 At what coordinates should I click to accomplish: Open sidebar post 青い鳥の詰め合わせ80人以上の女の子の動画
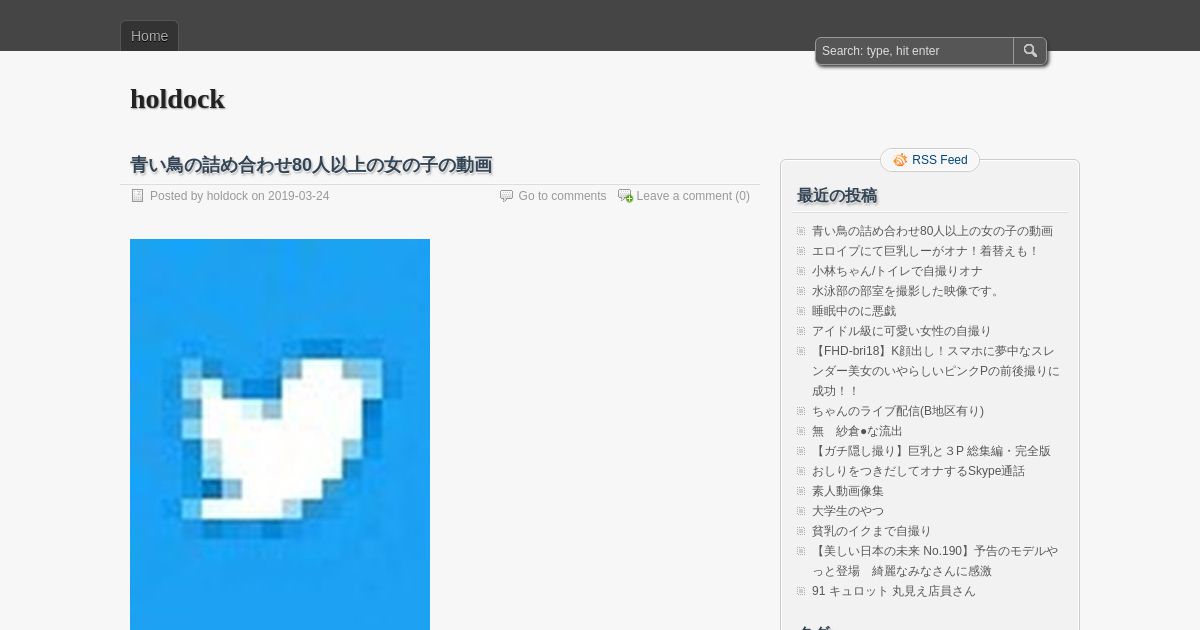click(932, 231)
